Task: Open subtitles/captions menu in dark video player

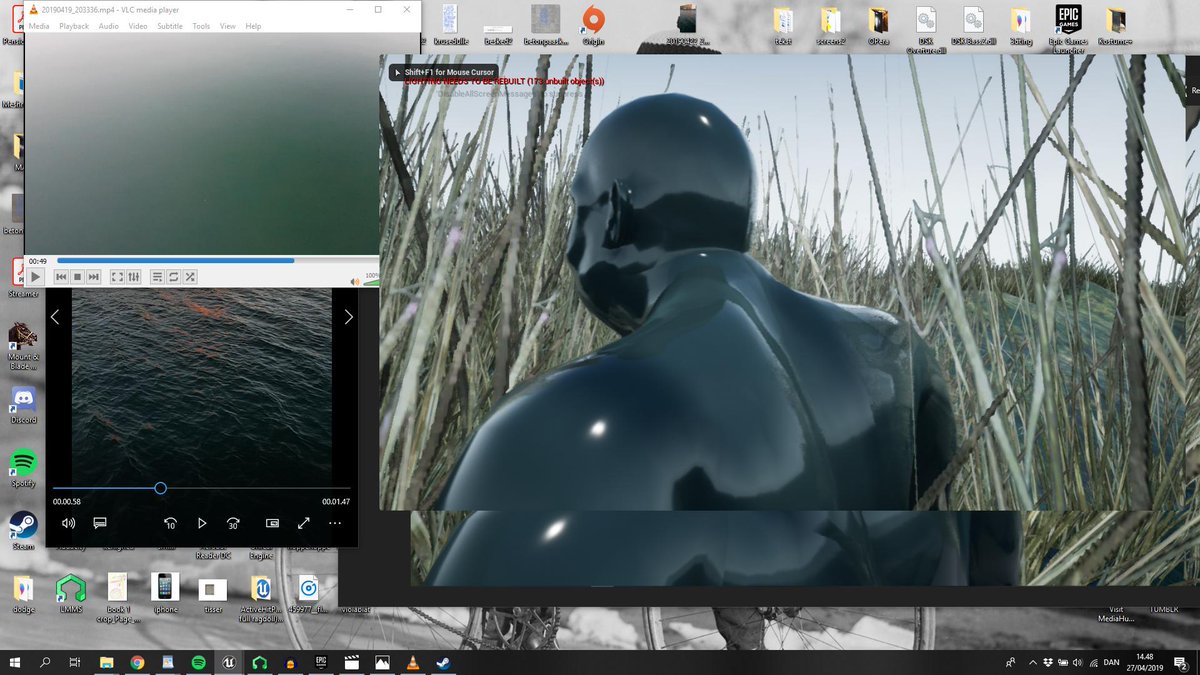Action: point(100,522)
